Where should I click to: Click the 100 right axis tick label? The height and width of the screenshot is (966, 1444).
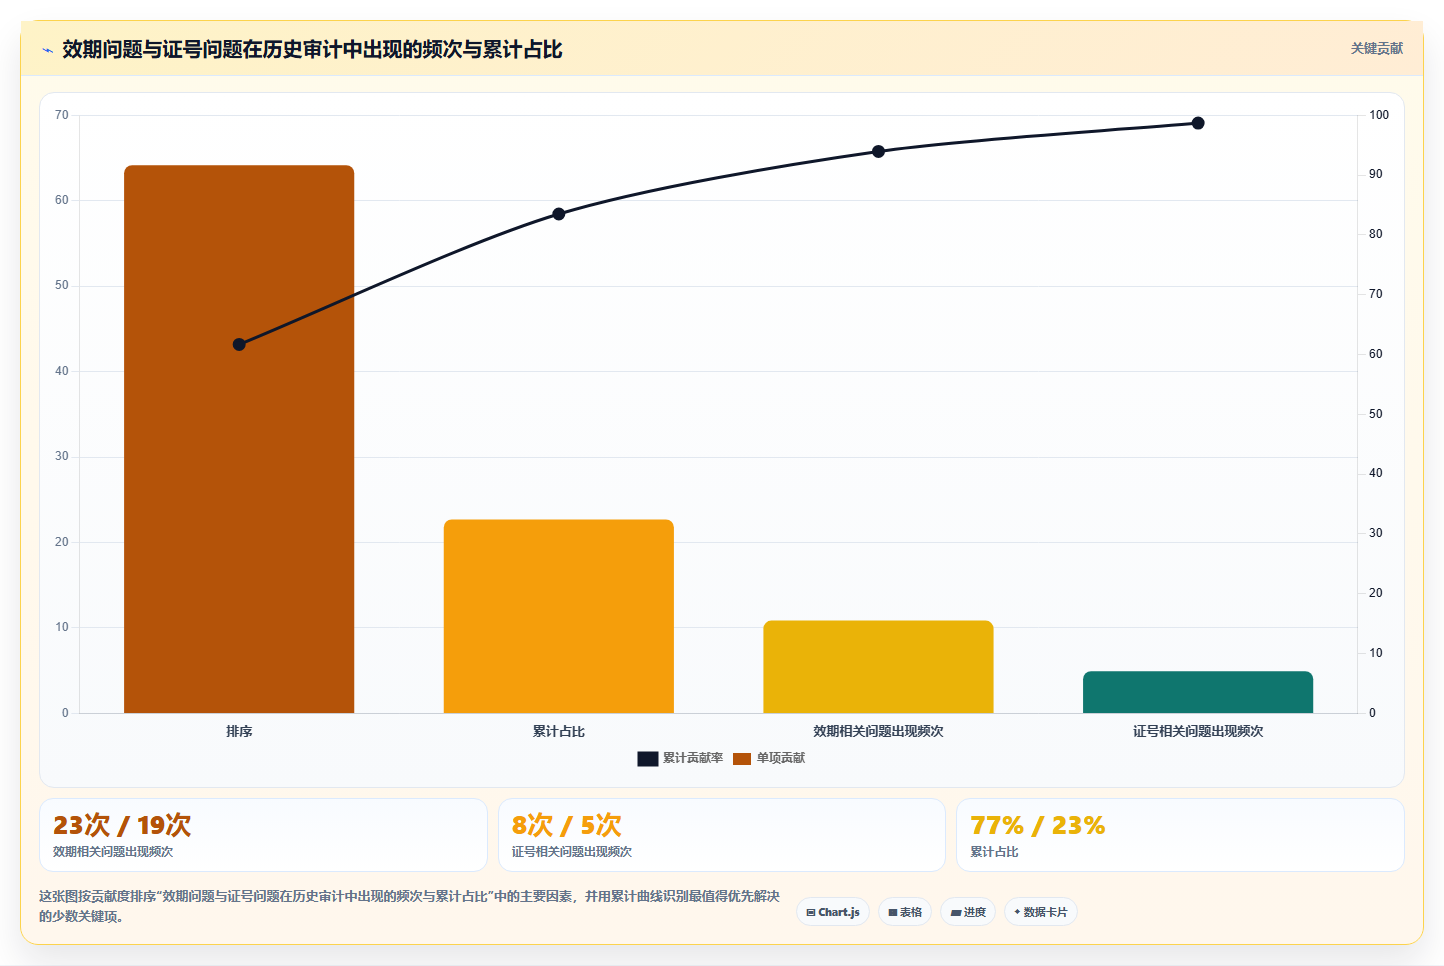click(x=1379, y=115)
